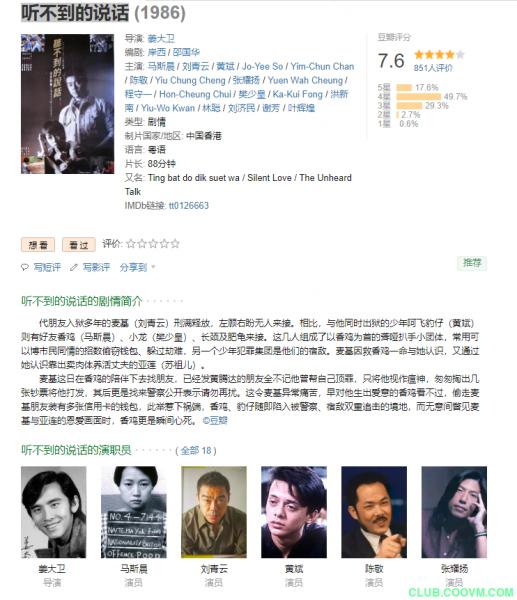Screen dimensions: 517x600
Task: Select the third rating star
Action: click(x=153, y=244)
